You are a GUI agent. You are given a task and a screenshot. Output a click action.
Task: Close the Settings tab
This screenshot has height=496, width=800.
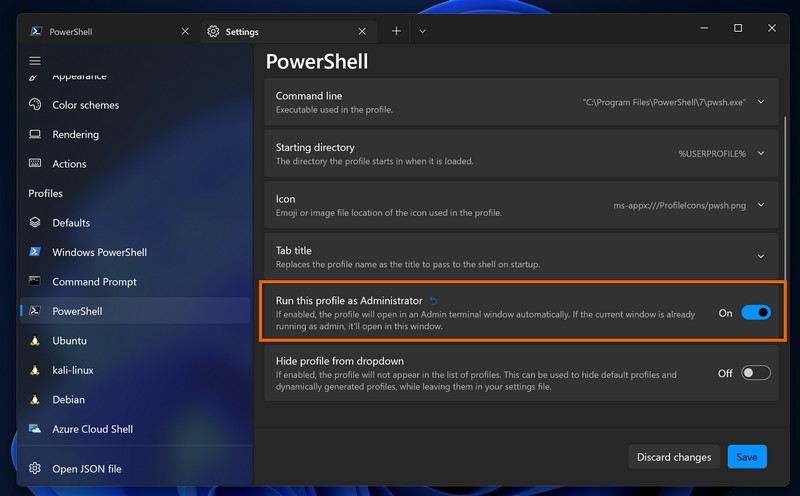coord(362,32)
